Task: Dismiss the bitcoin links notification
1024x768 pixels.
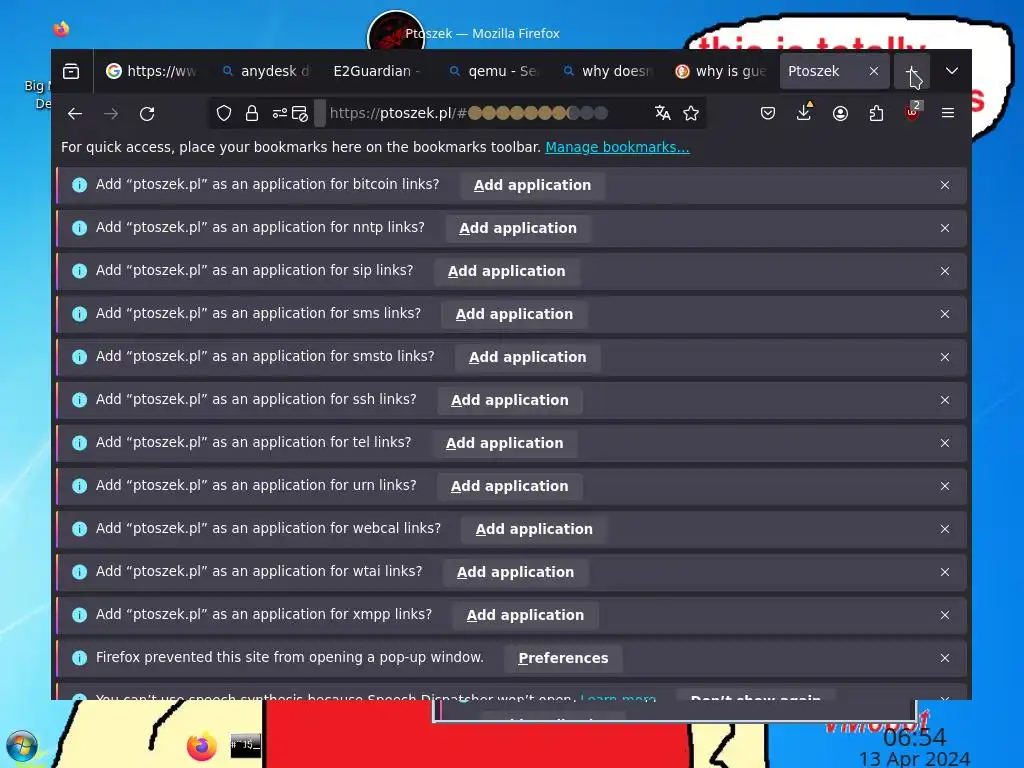Action: tap(945, 185)
